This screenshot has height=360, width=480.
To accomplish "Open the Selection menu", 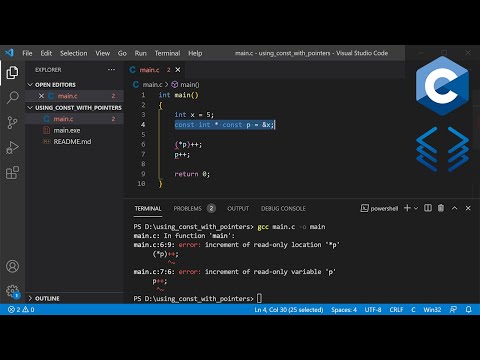I will point(74,53).
